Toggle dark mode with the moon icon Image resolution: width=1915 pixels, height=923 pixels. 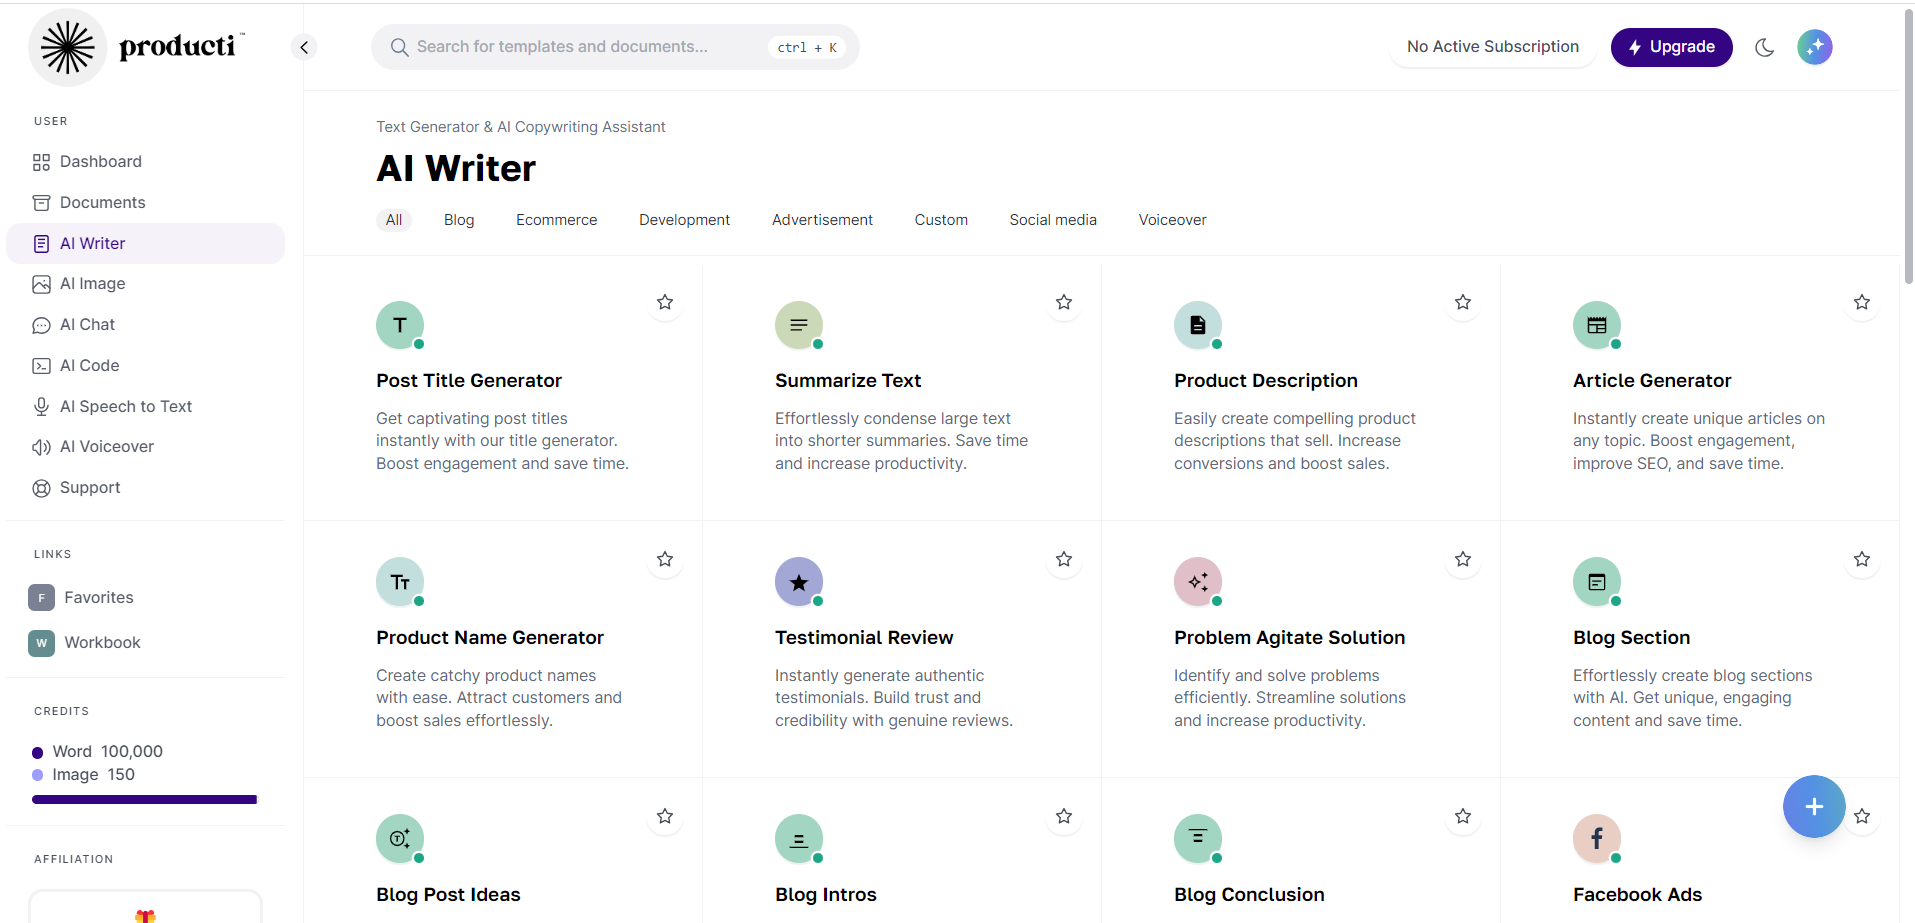click(x=1764, y=47)
